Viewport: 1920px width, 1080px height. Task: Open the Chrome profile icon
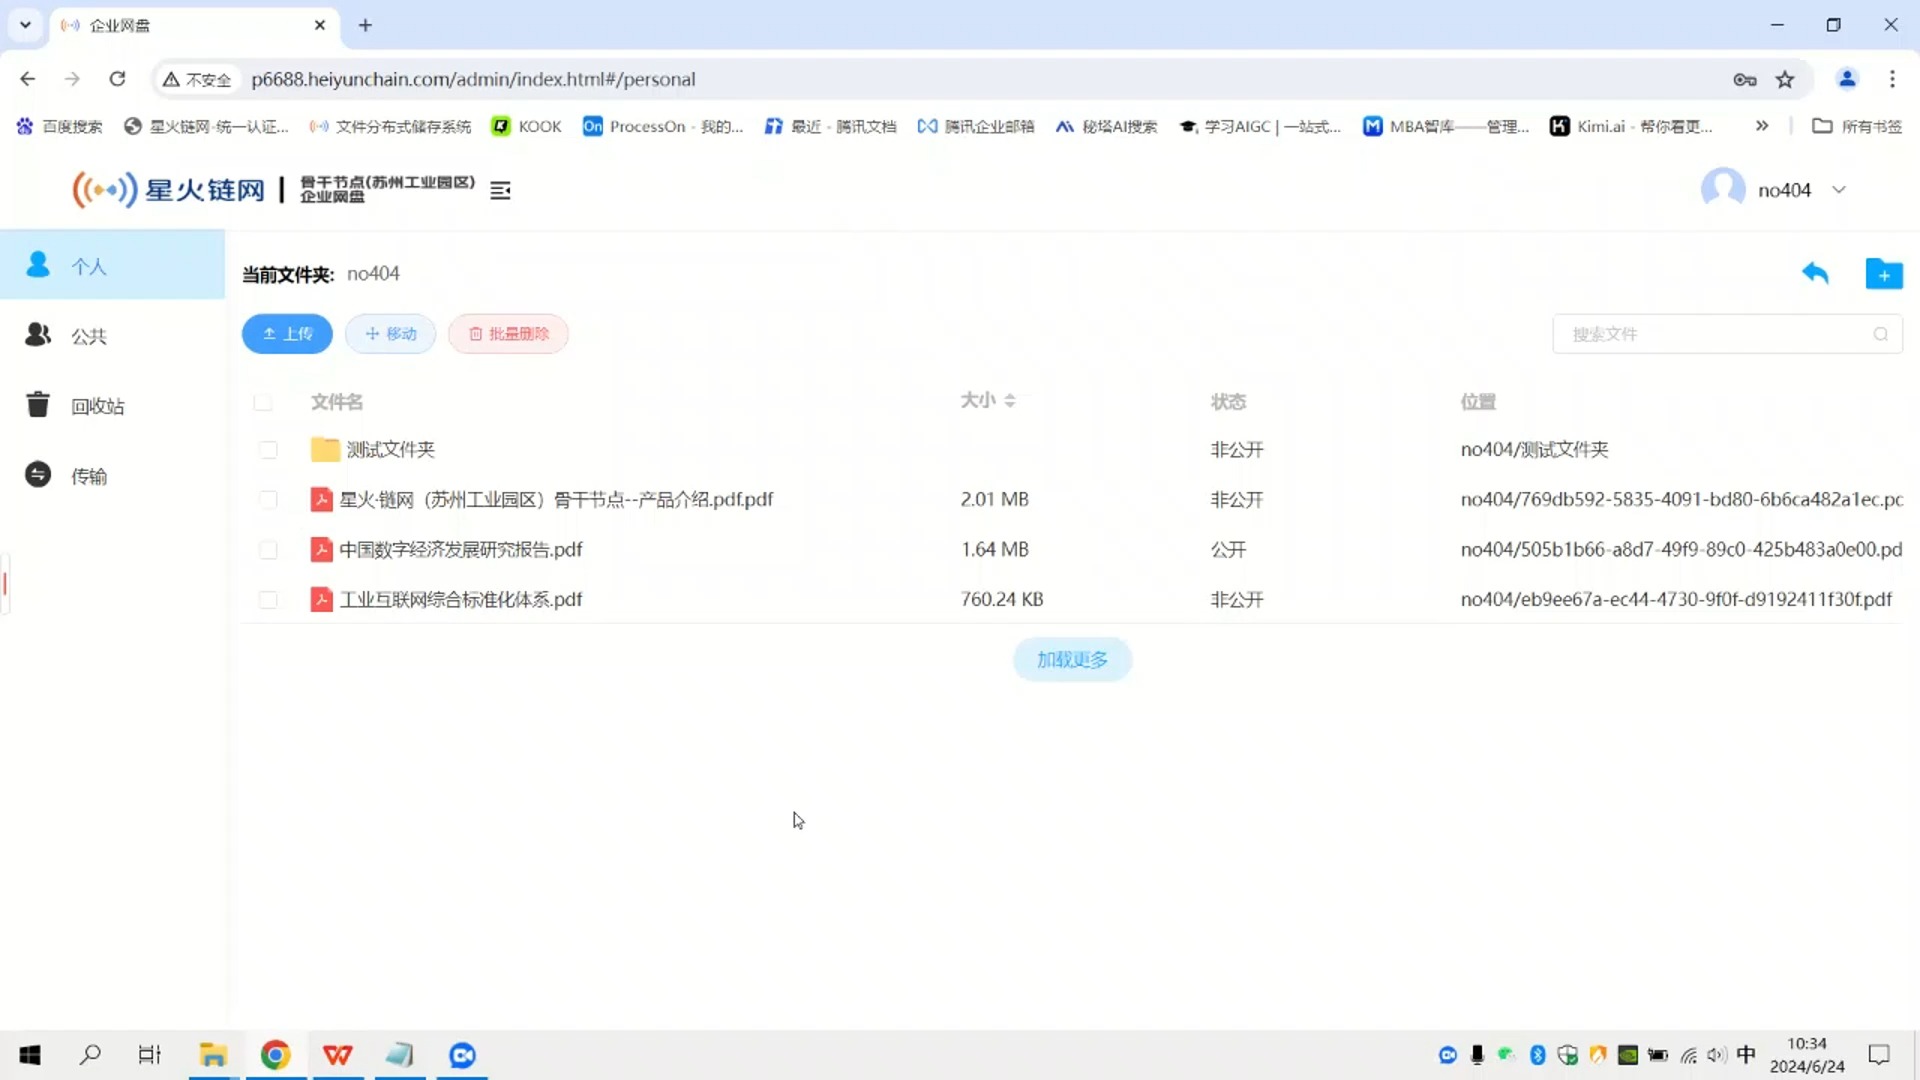point(1847,79)
